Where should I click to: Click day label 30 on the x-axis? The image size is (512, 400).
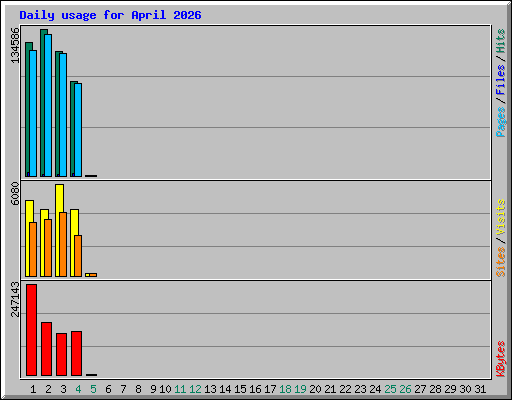coord(465,389)
